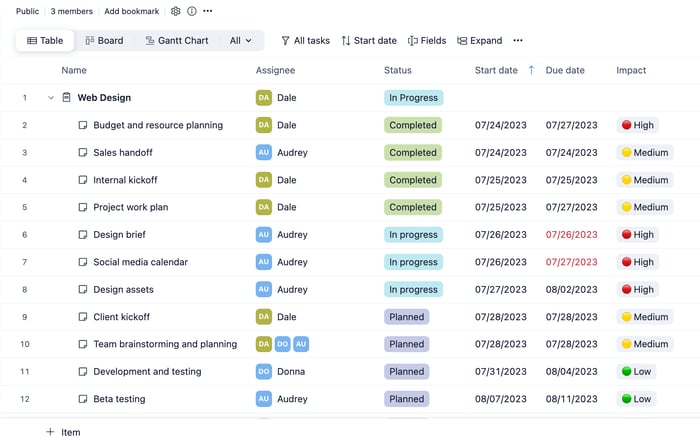Open the All views dropdown
The image size is (700, 446).
(241, 41)
